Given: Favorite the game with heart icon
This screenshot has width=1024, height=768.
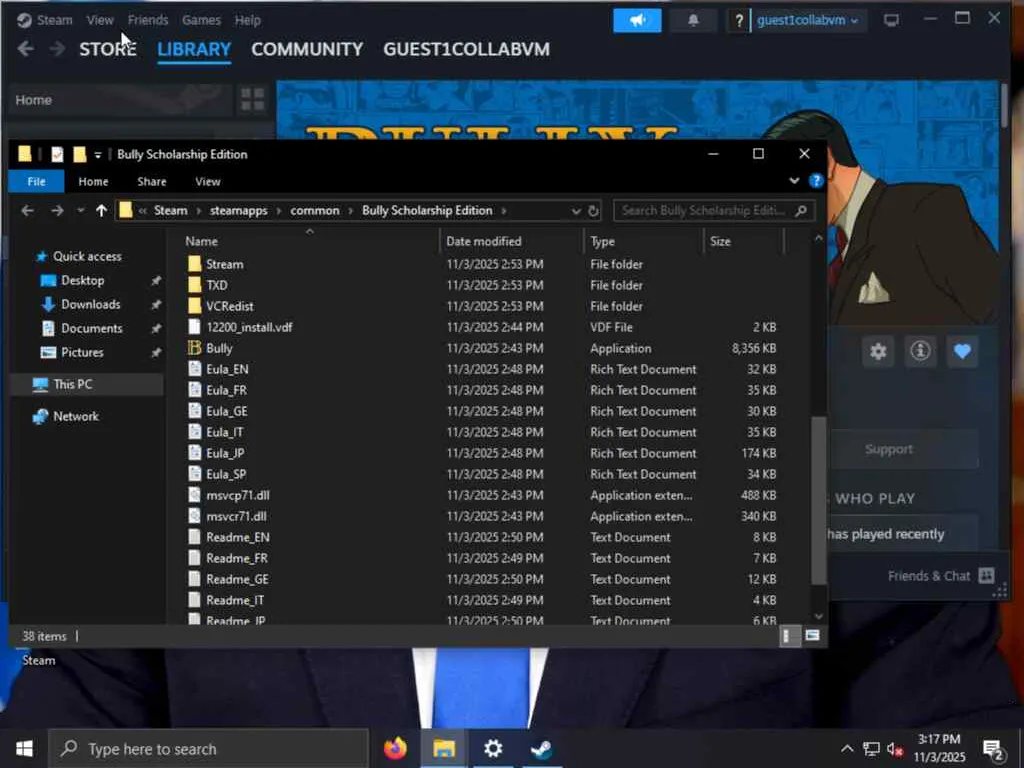Looking at the screenshot, I should 962,351.
